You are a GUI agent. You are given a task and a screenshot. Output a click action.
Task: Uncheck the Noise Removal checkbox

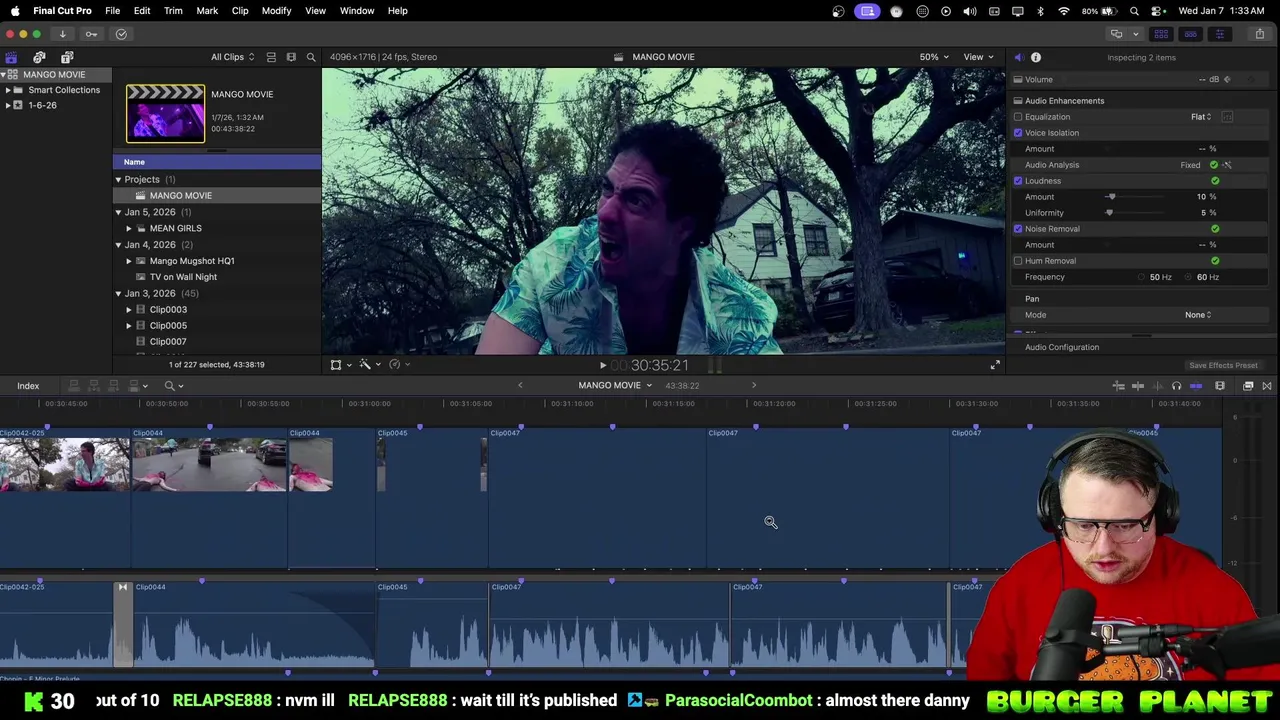click(x=1018, y=229)
